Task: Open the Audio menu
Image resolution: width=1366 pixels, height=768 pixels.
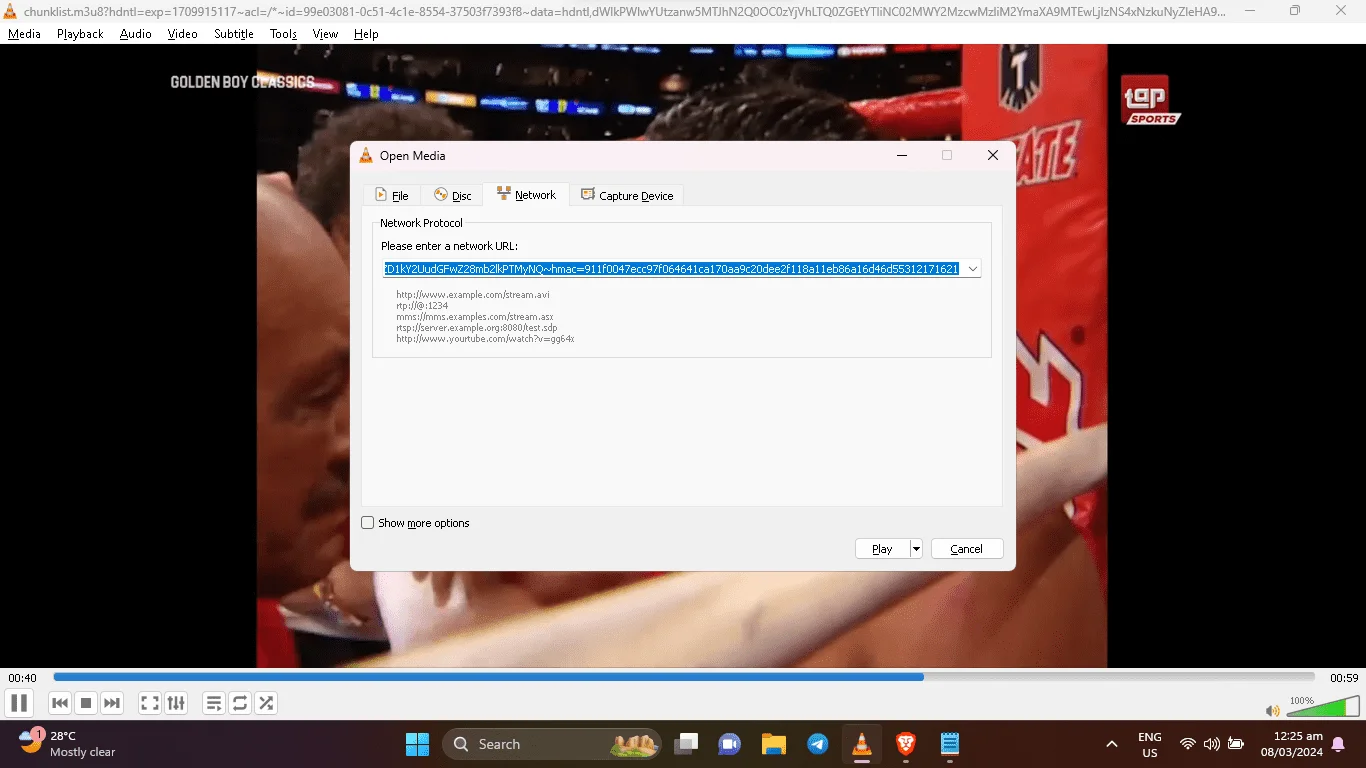Action: 135,33
